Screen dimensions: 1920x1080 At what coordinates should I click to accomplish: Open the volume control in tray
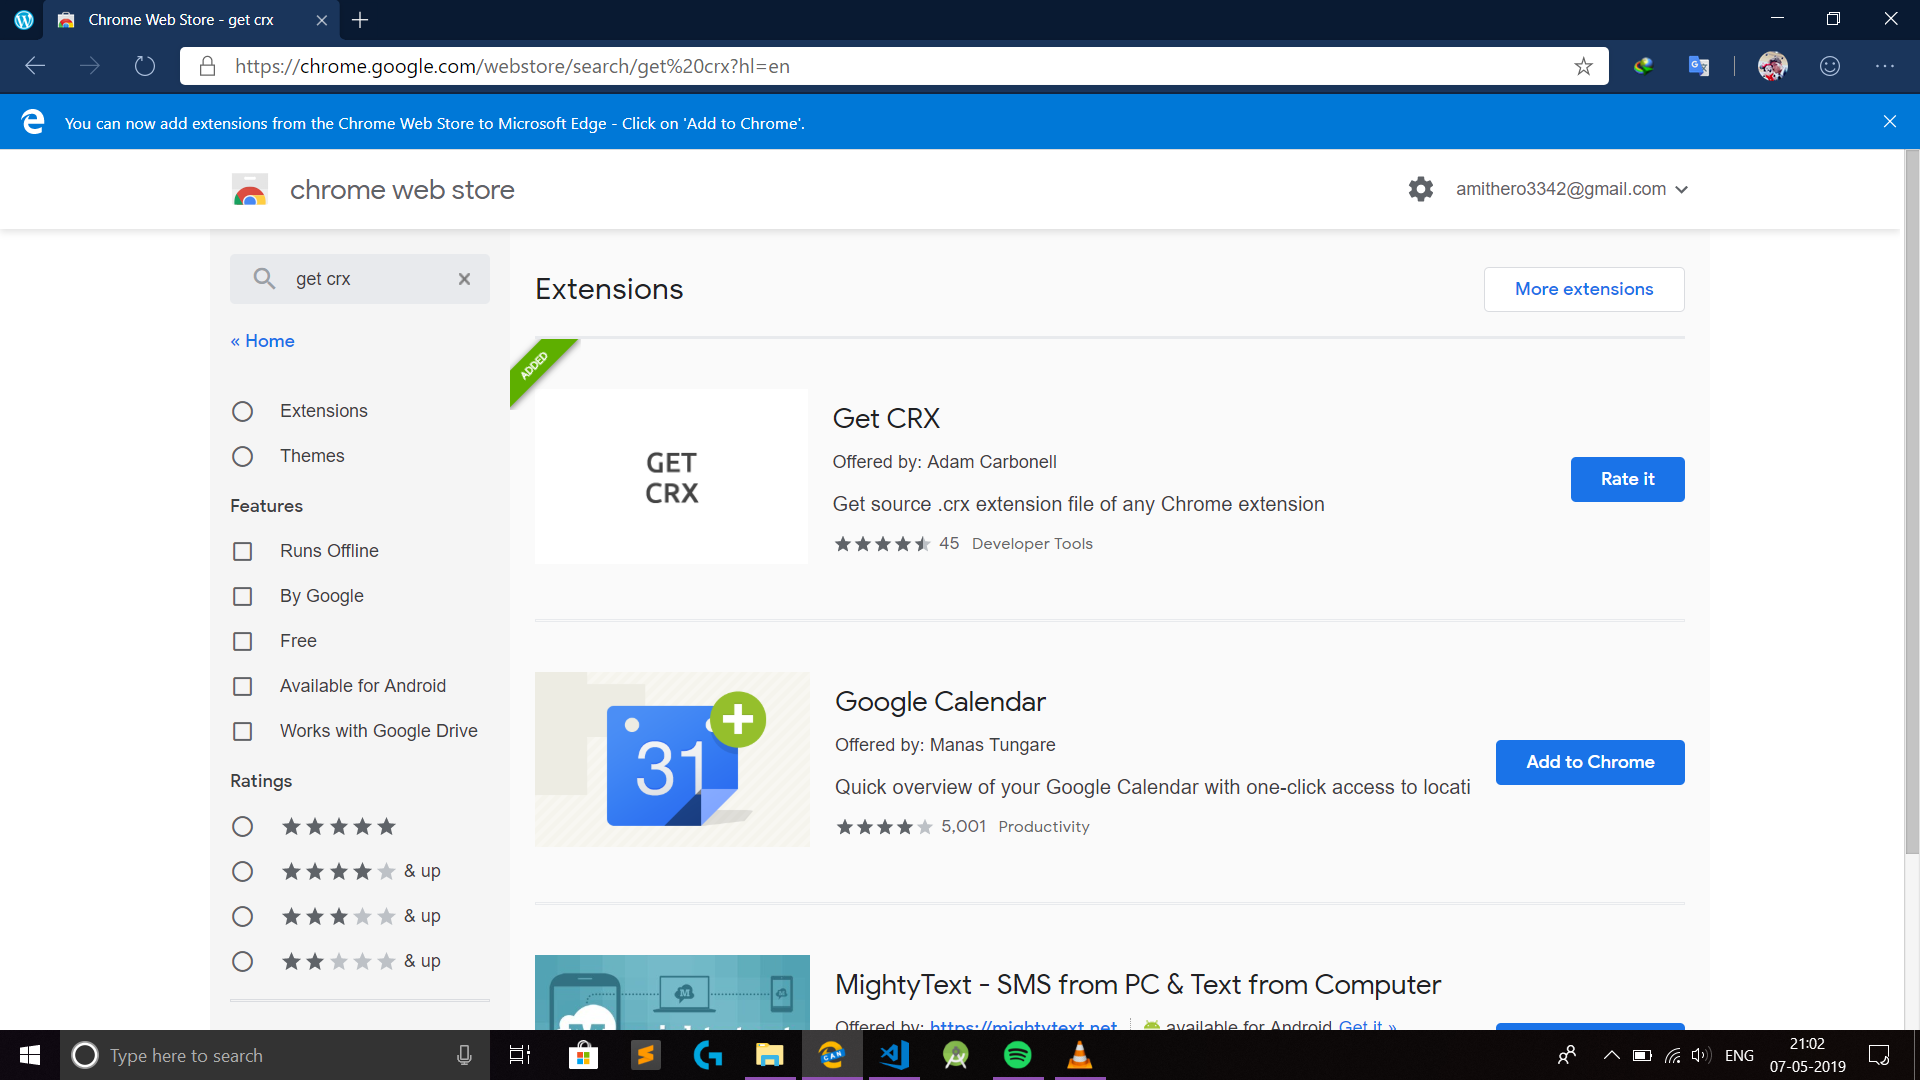click(1701, 1055)
